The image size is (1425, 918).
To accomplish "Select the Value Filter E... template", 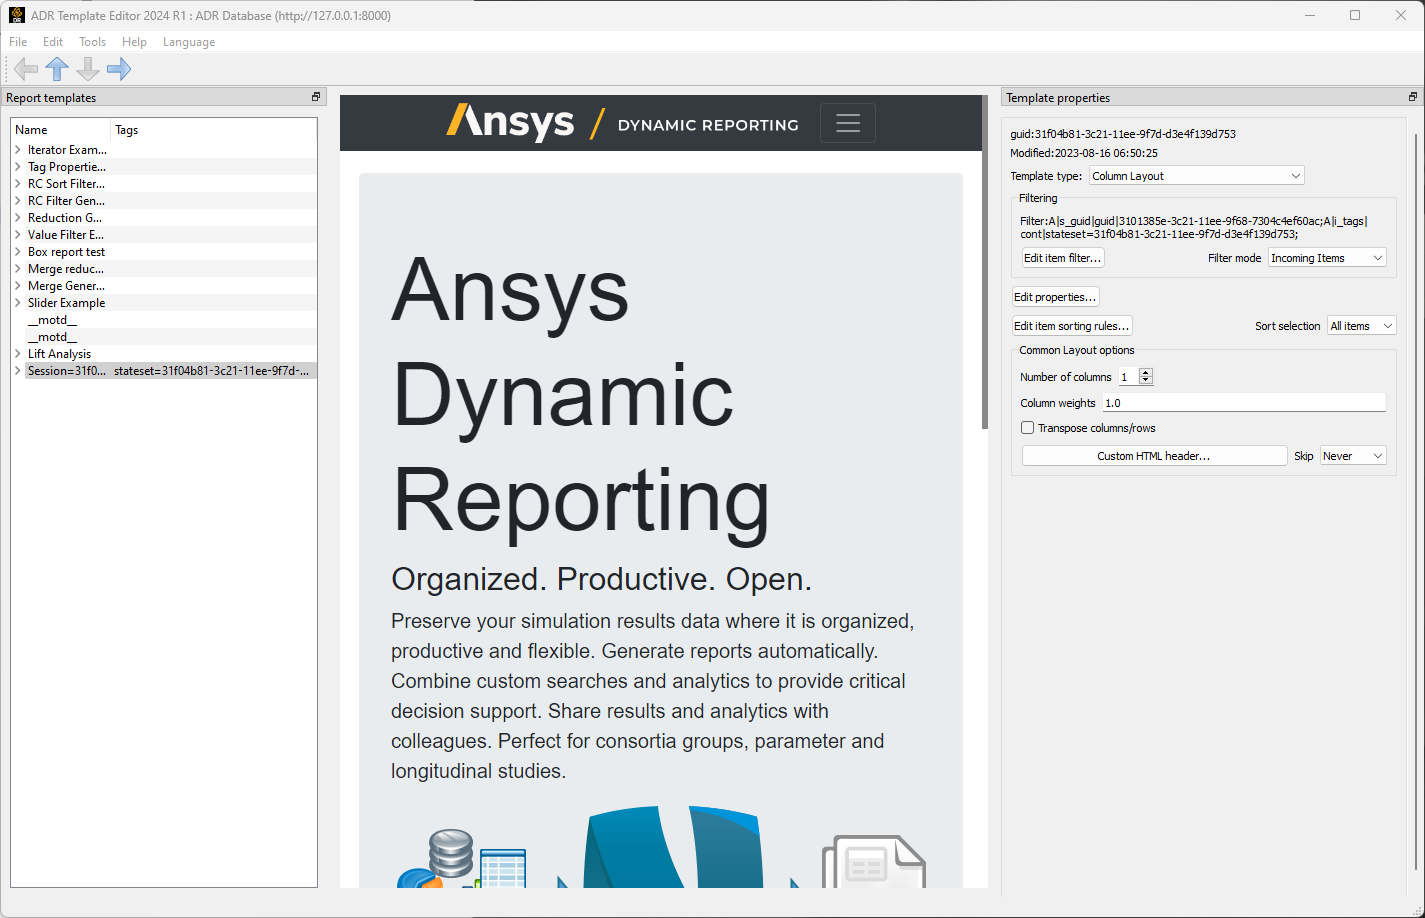I will point(66,235).
